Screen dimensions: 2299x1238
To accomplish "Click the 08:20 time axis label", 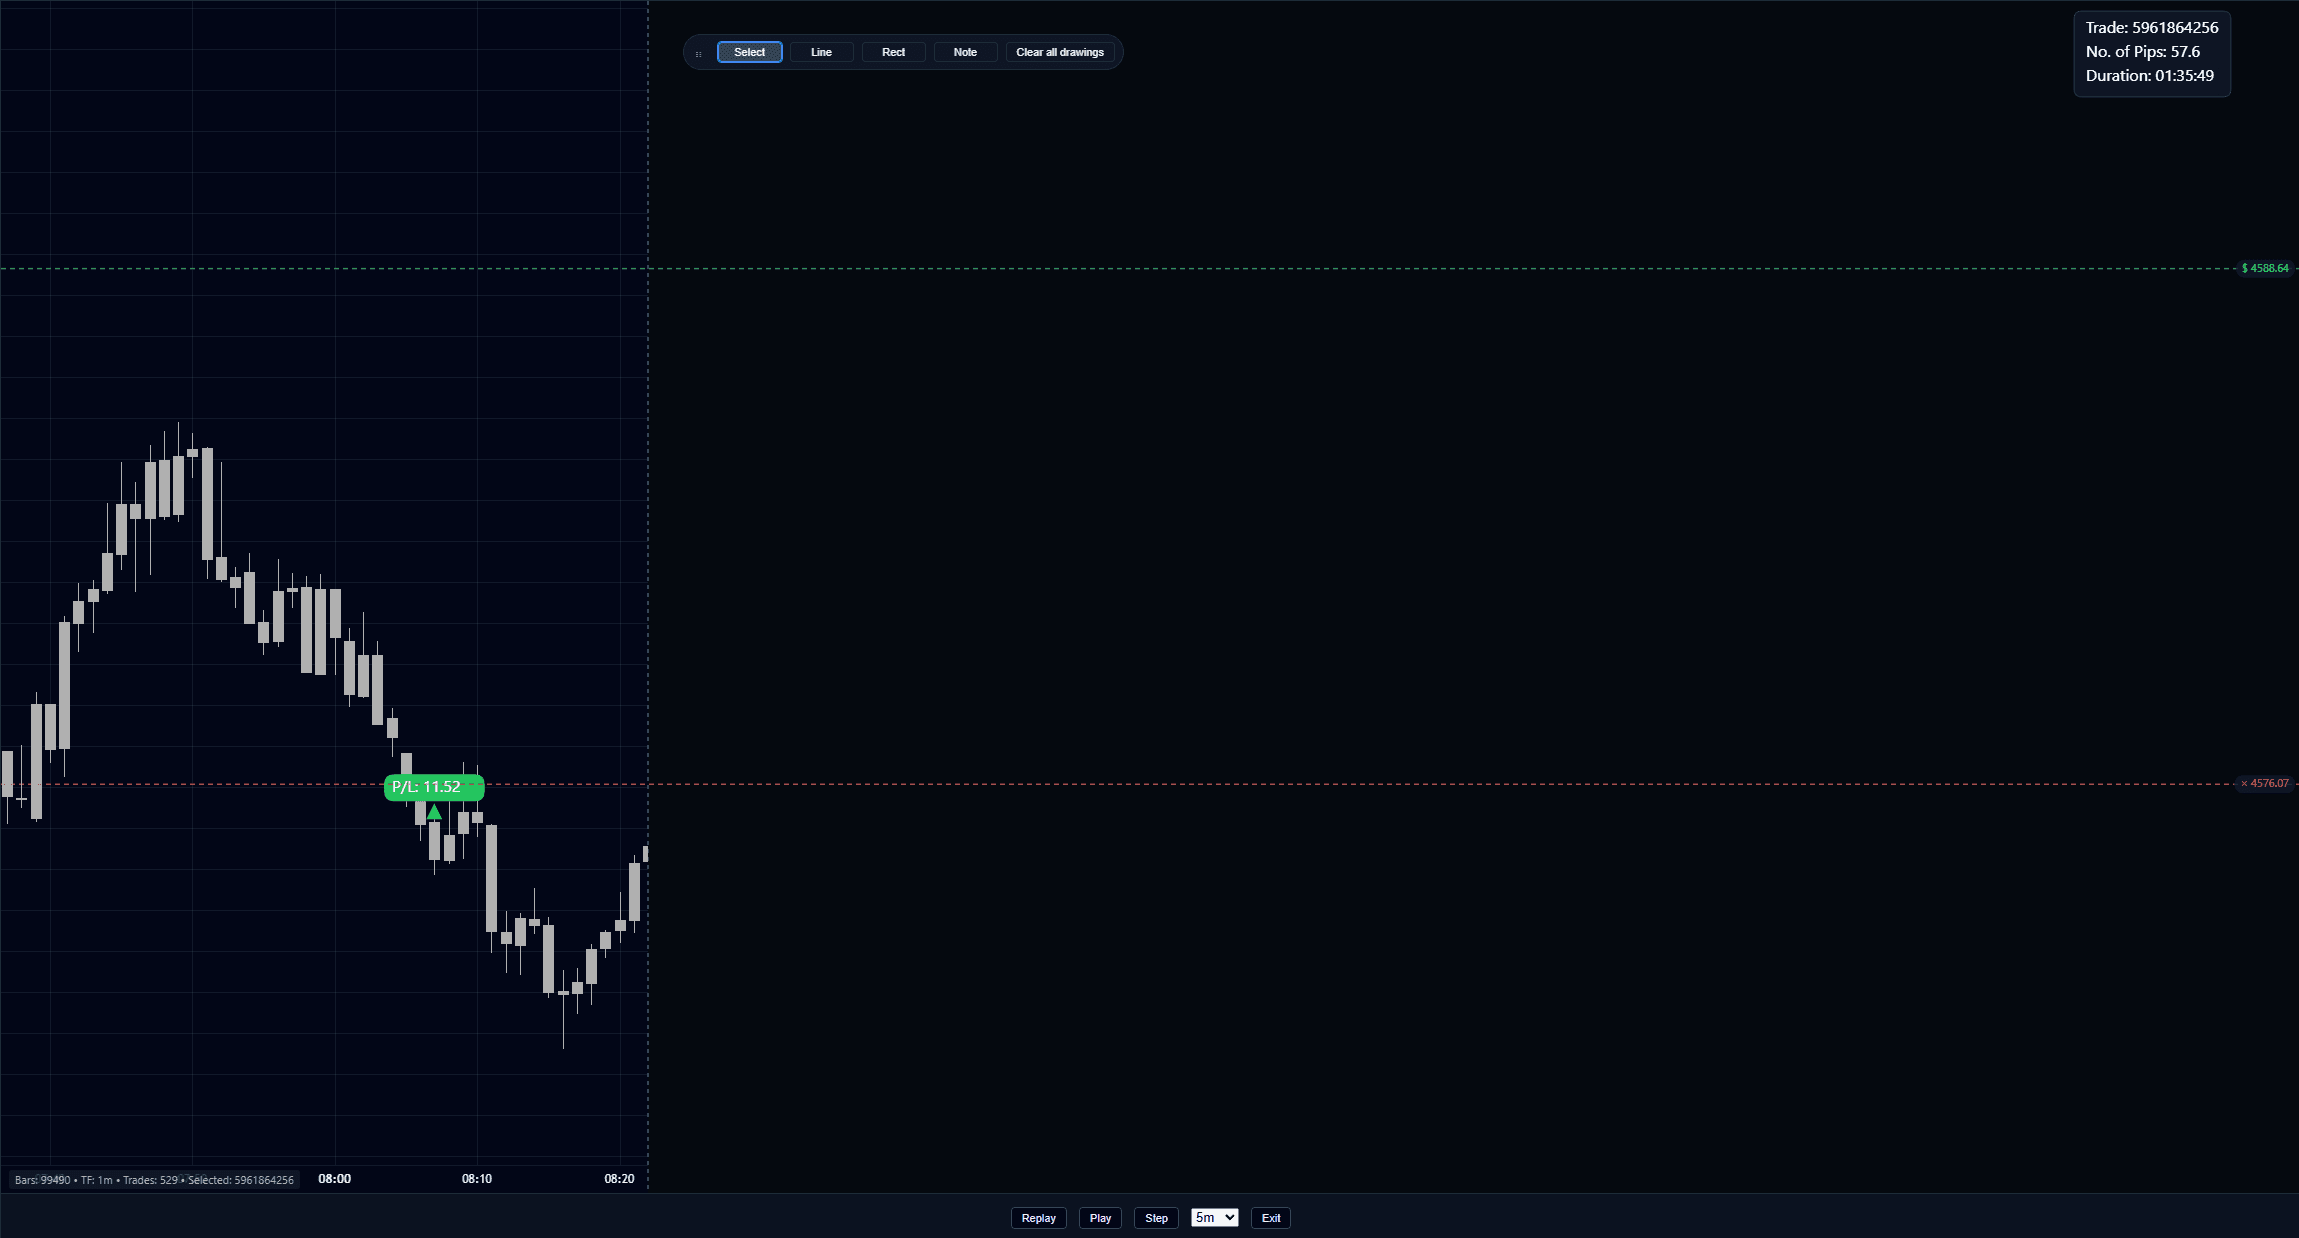I will (x=619, y=1179).
